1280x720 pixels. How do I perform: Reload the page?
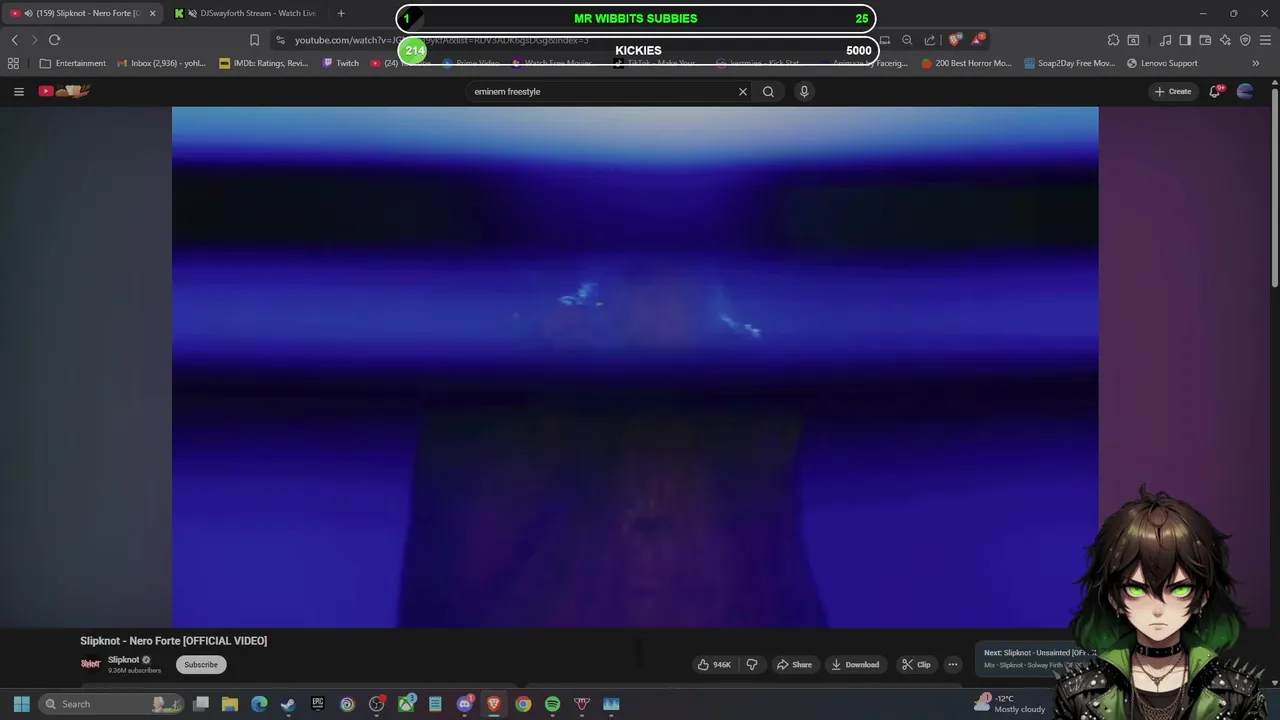[x=55, y=40]
